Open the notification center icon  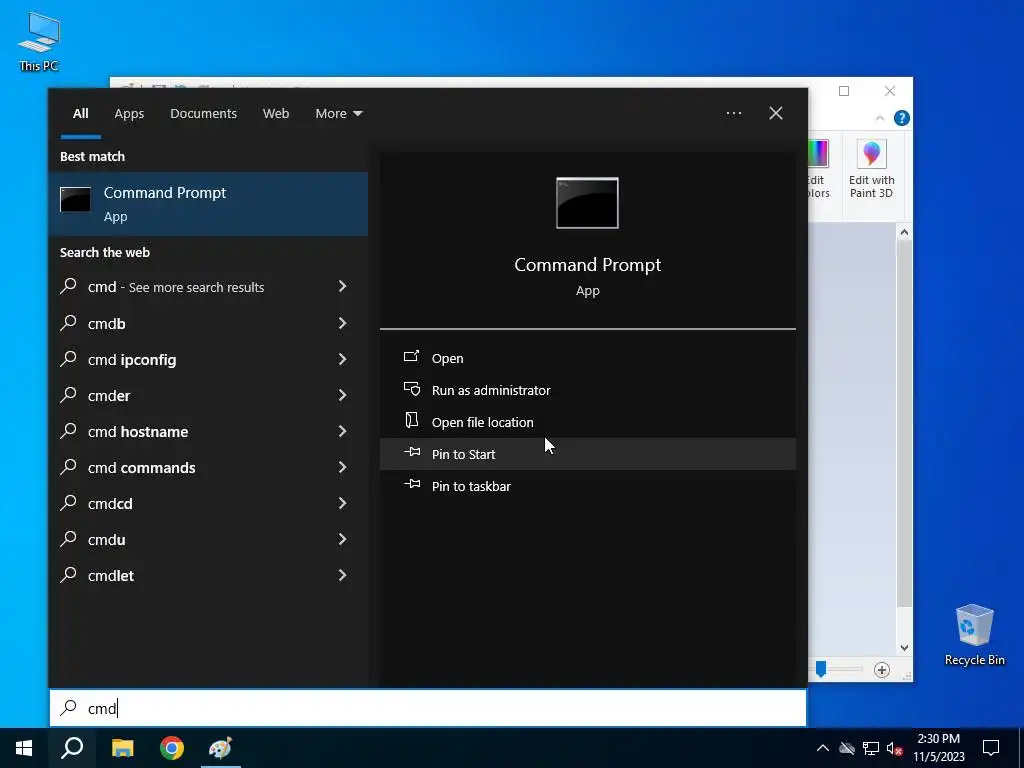tap(991, 748)
